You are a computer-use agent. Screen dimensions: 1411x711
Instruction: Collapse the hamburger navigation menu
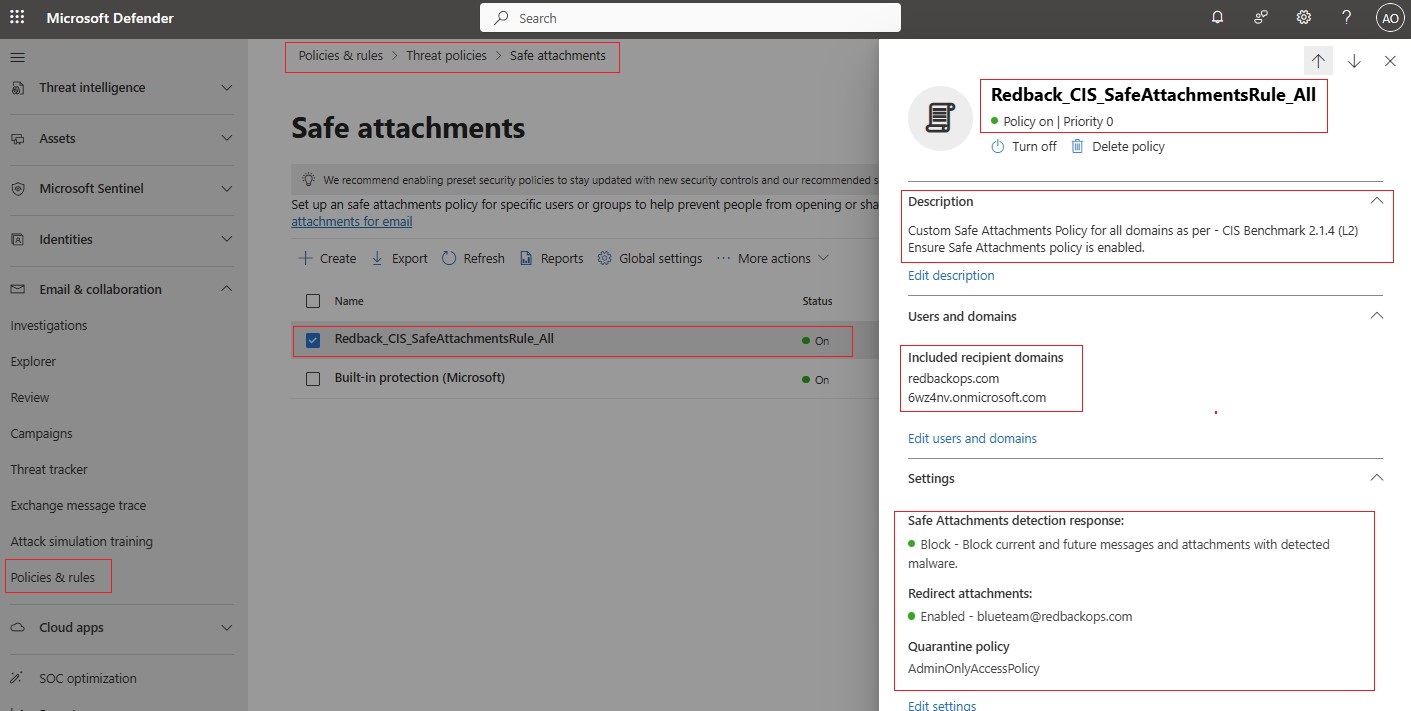click(x=17, y=57)
